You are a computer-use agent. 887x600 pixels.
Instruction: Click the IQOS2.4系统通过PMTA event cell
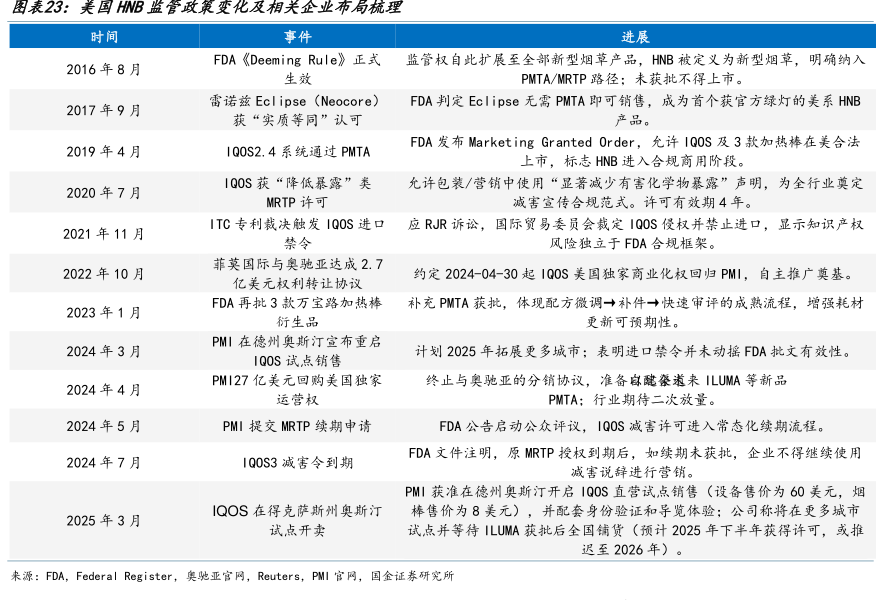click(297, 152)
